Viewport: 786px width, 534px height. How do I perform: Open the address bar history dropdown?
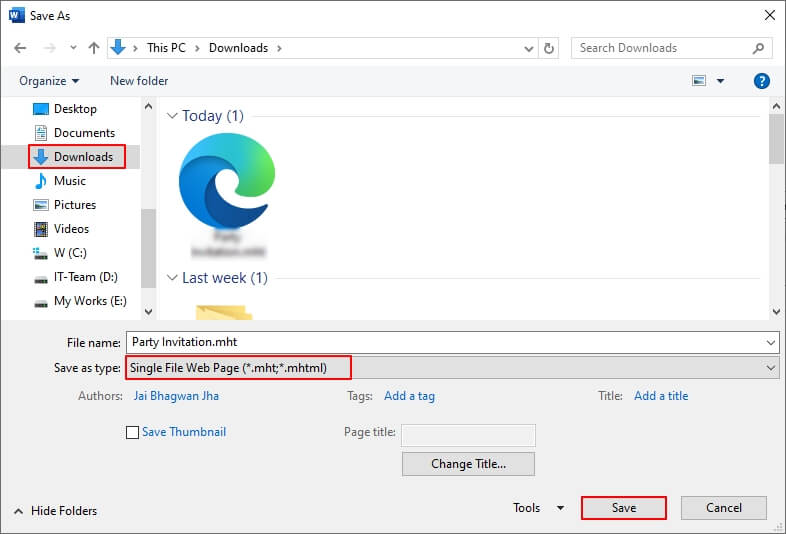click(528, 49)
